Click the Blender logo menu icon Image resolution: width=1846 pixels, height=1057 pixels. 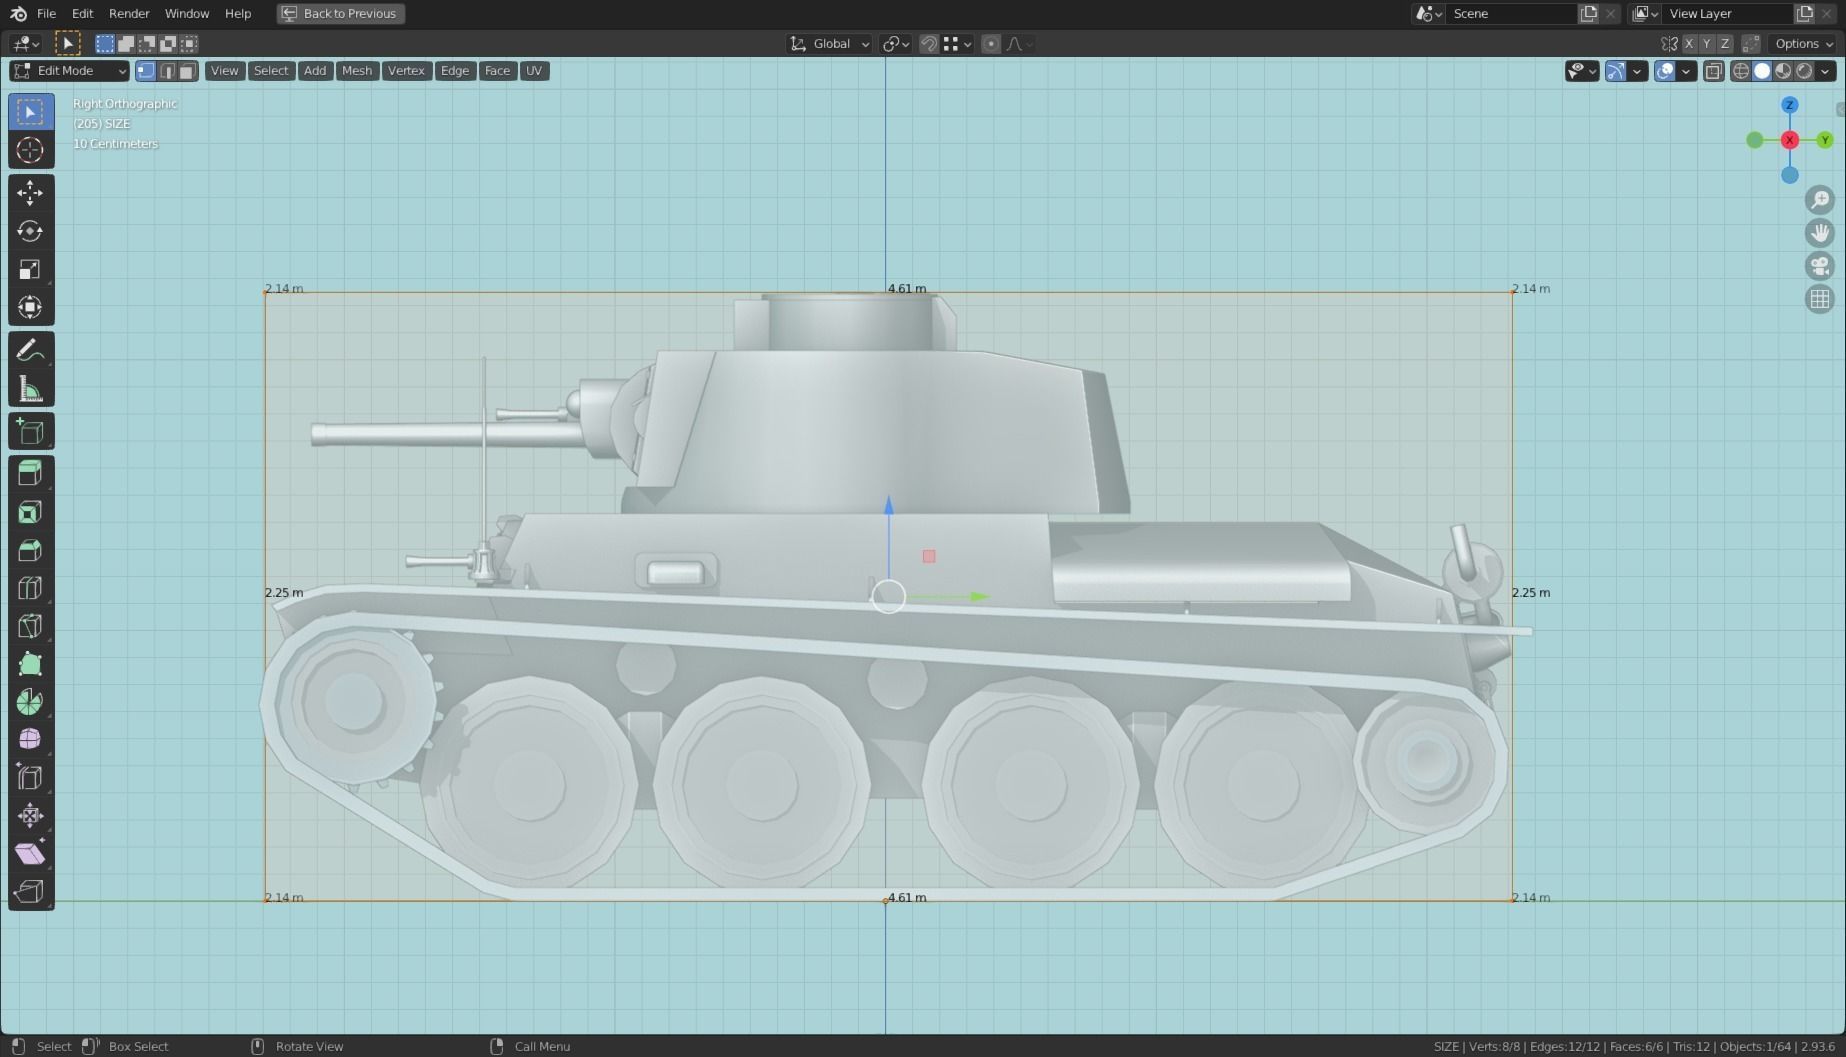coord(18,13)
